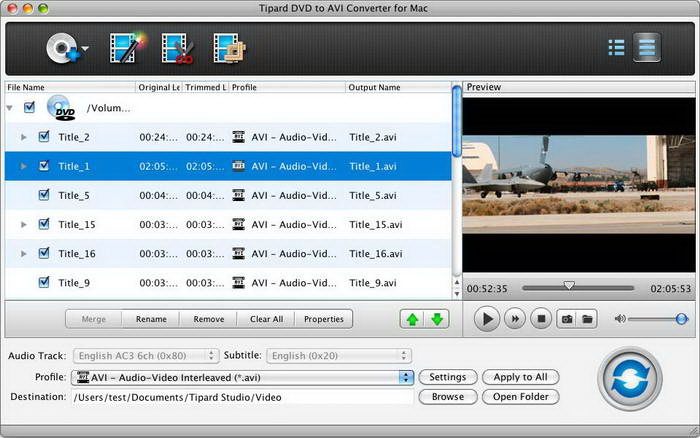Click the Profile column header
This screenshot has width=700, height=438.
(x=287, y=87)
